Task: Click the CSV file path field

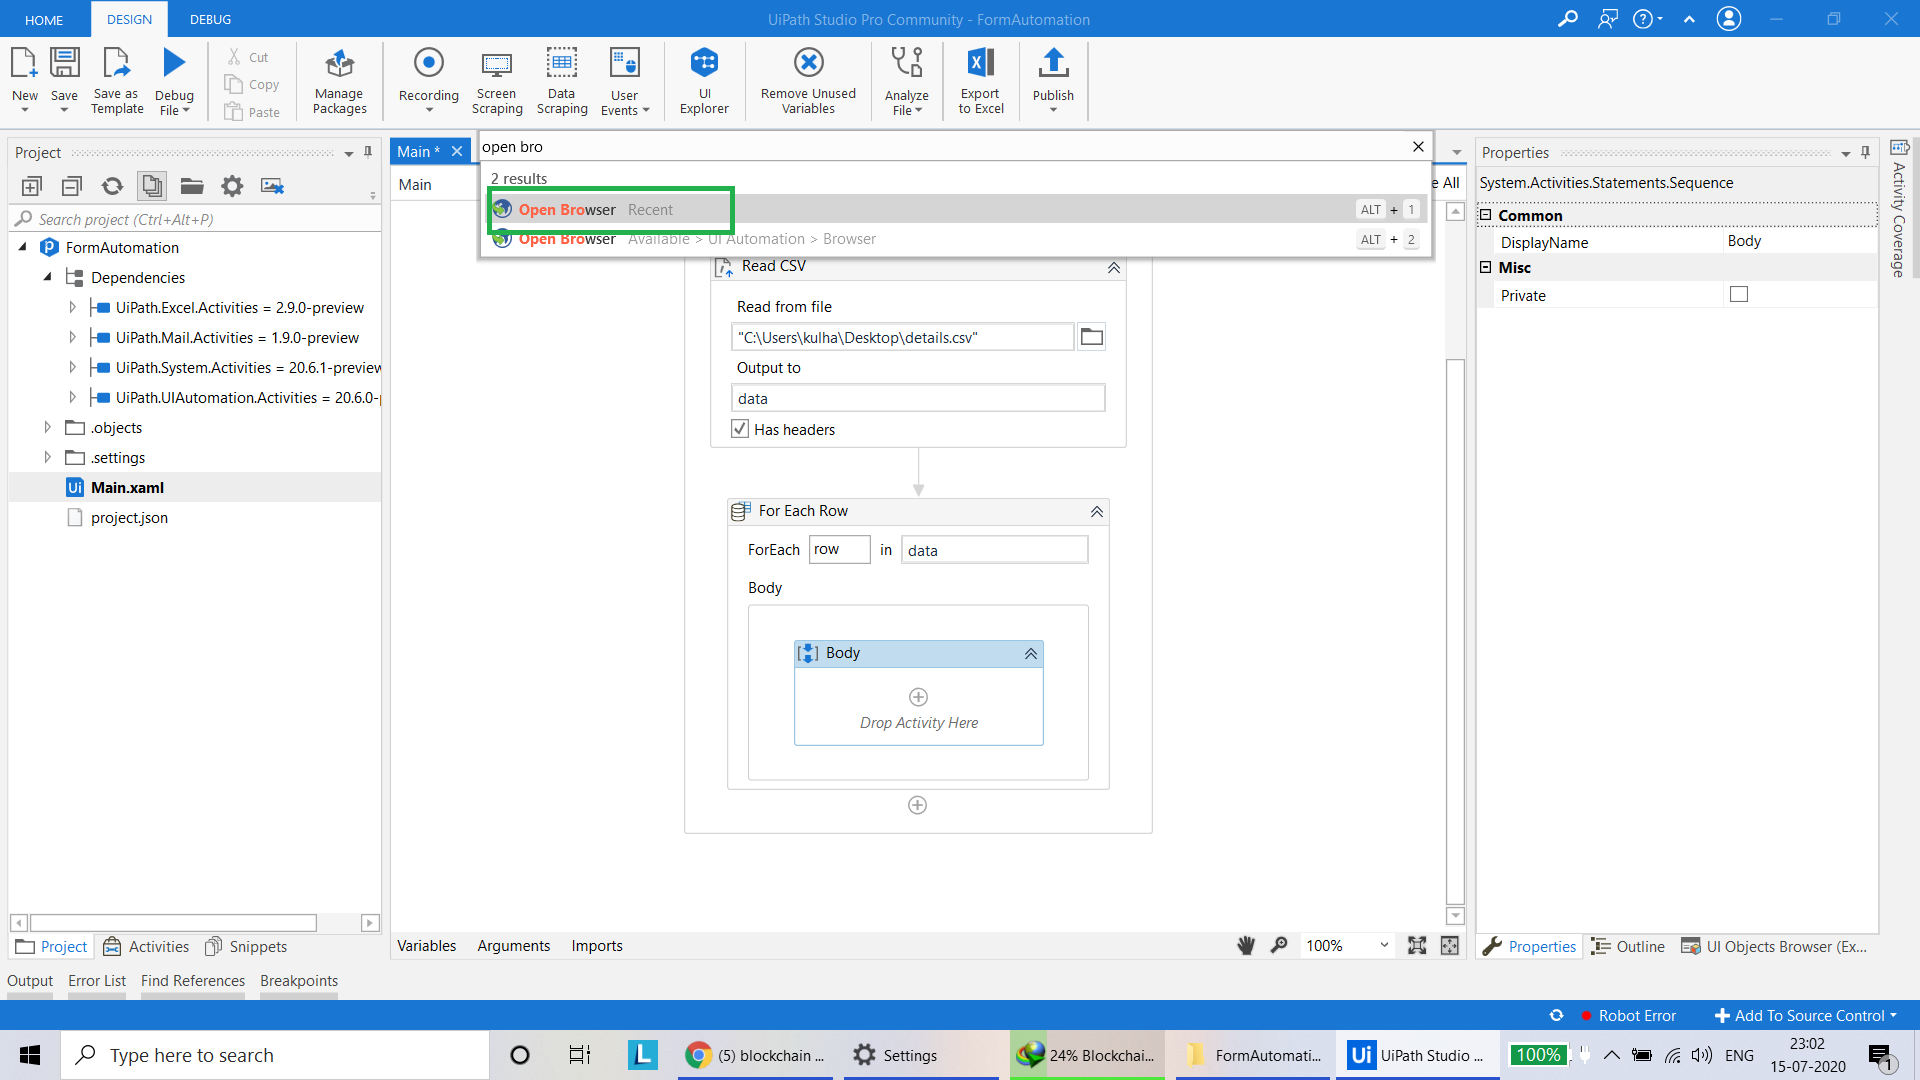Action: (902, 337)
